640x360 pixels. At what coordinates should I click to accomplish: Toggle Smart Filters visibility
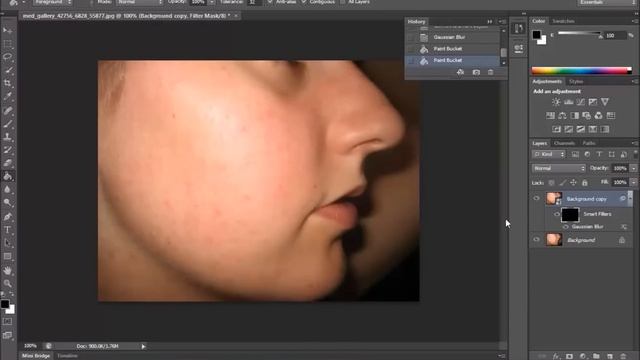coord(557,214)
